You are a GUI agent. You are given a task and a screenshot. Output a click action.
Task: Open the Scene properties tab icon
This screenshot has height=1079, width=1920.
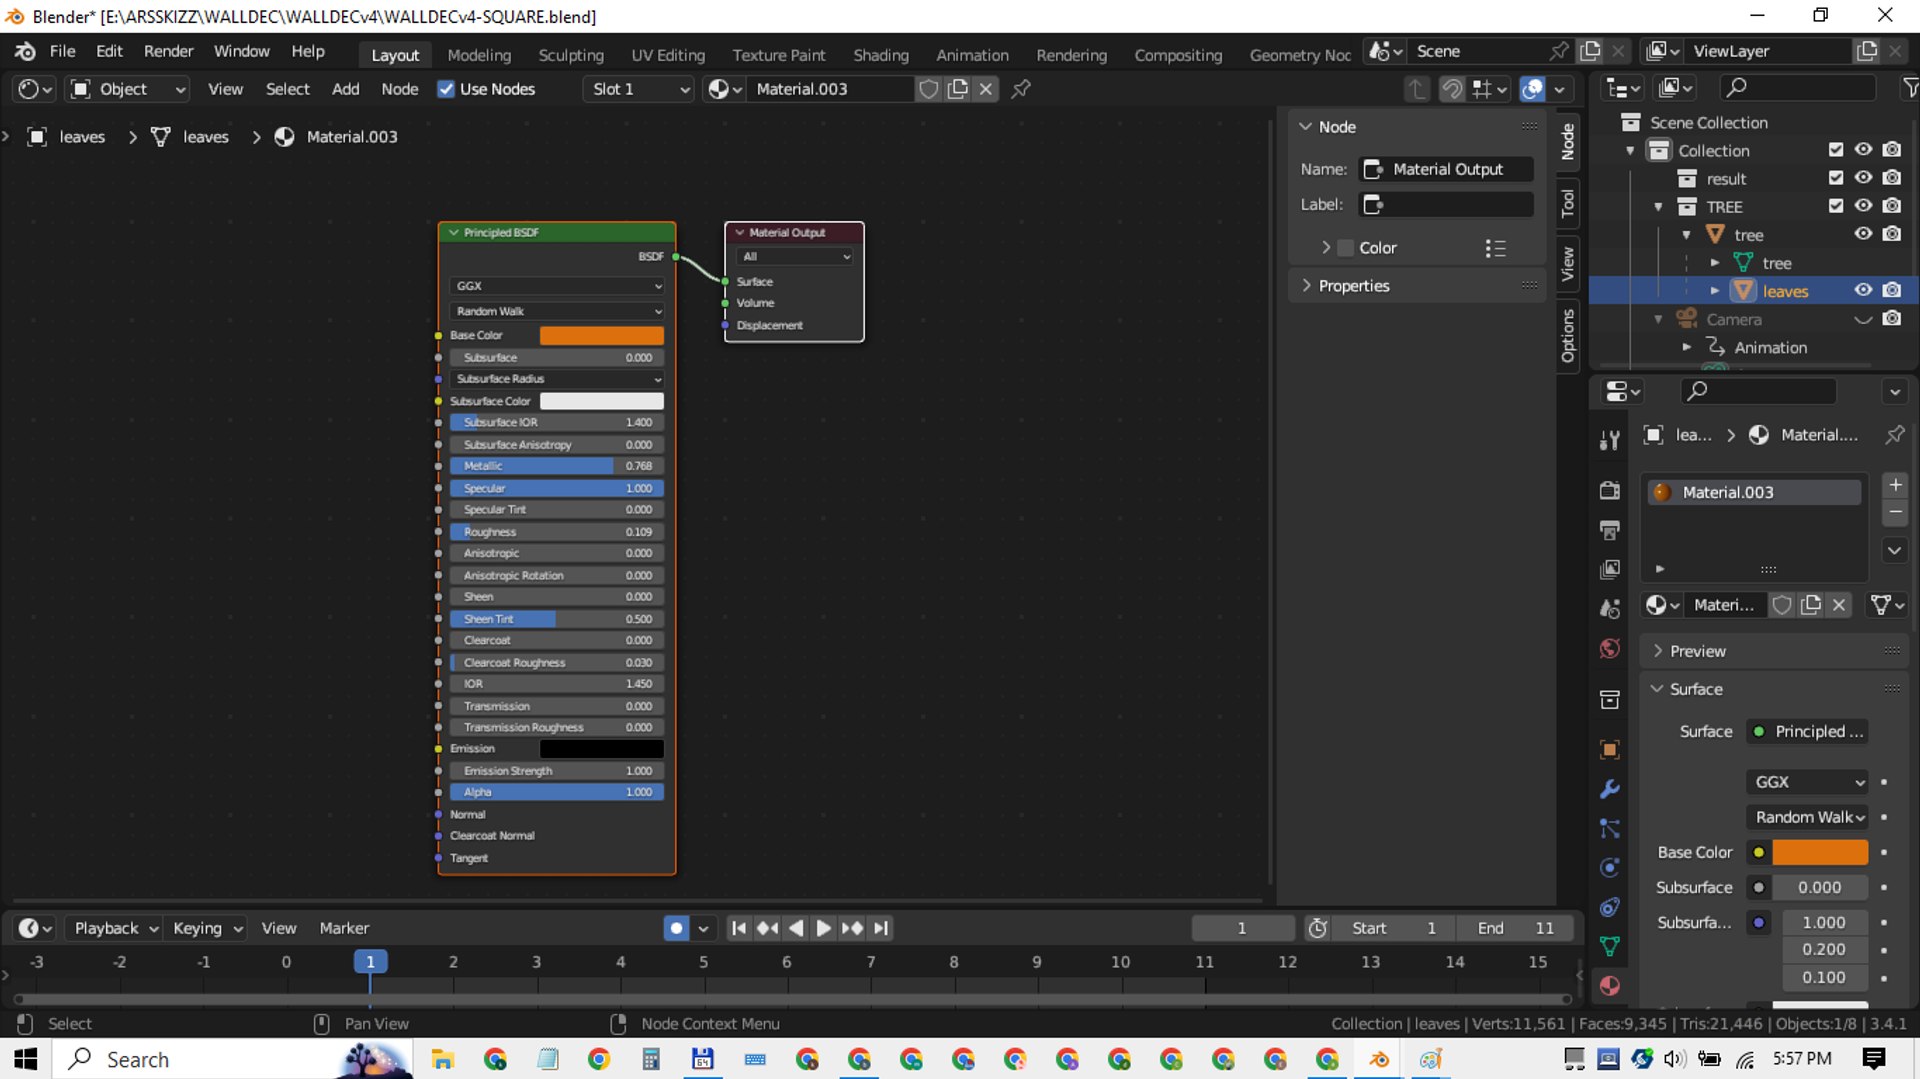[x=1609, y=609]
